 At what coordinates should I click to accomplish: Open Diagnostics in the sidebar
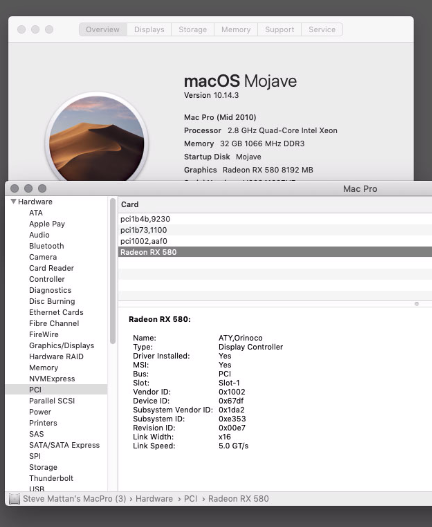click(50, 290)
